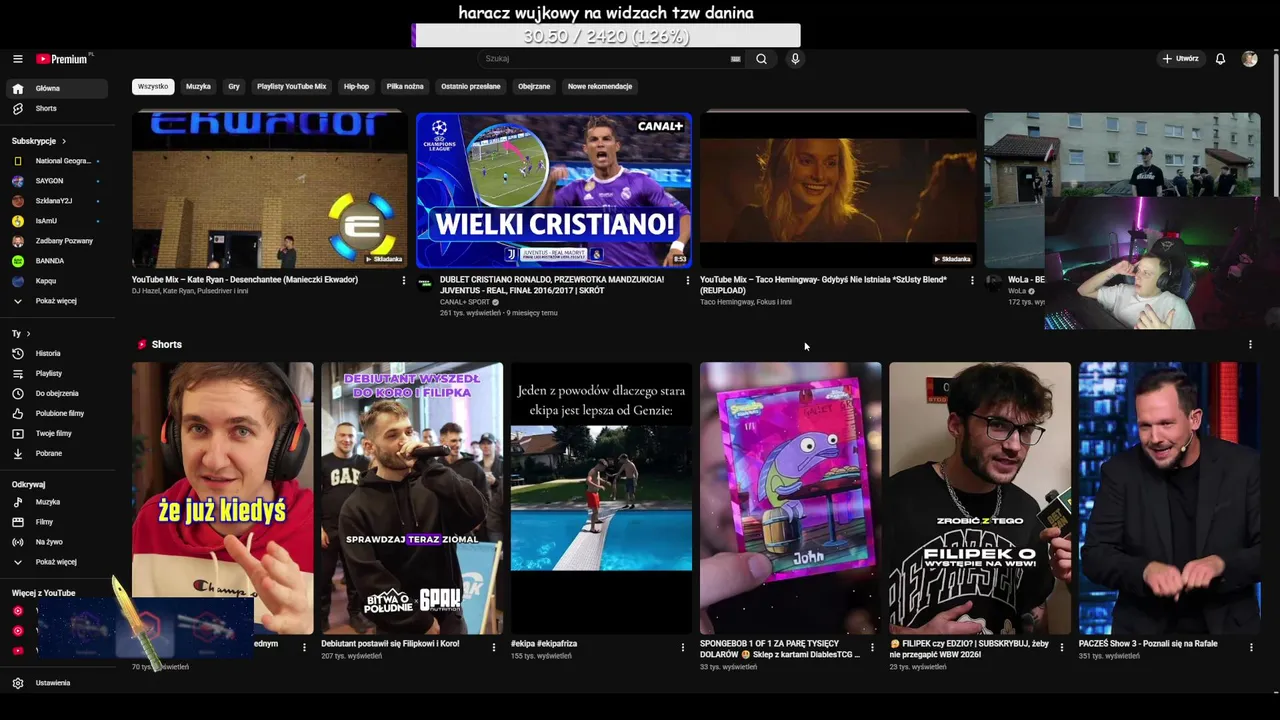
Task: Select Playlisty YouTube Mix chip
Action: 291,86
